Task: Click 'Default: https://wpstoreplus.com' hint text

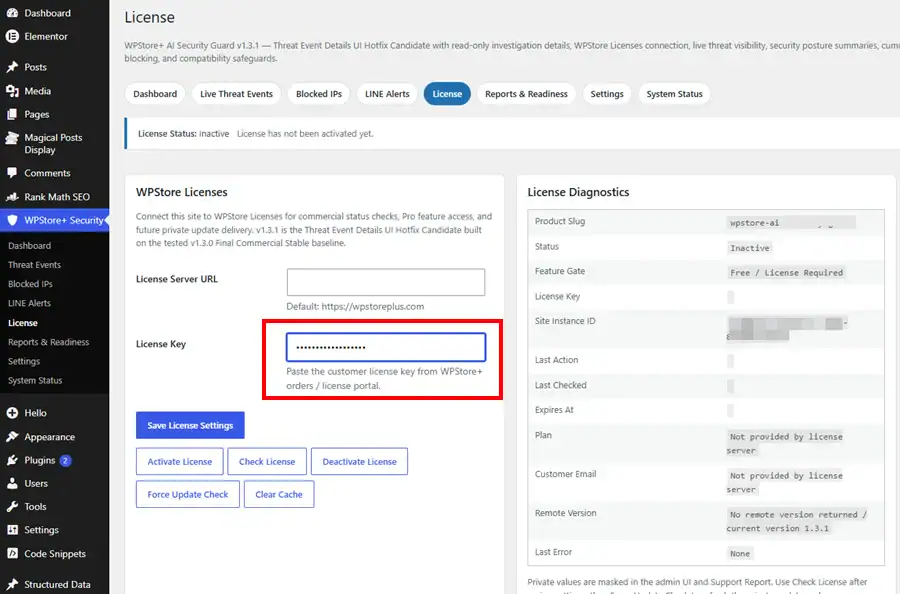Action: 355,306
